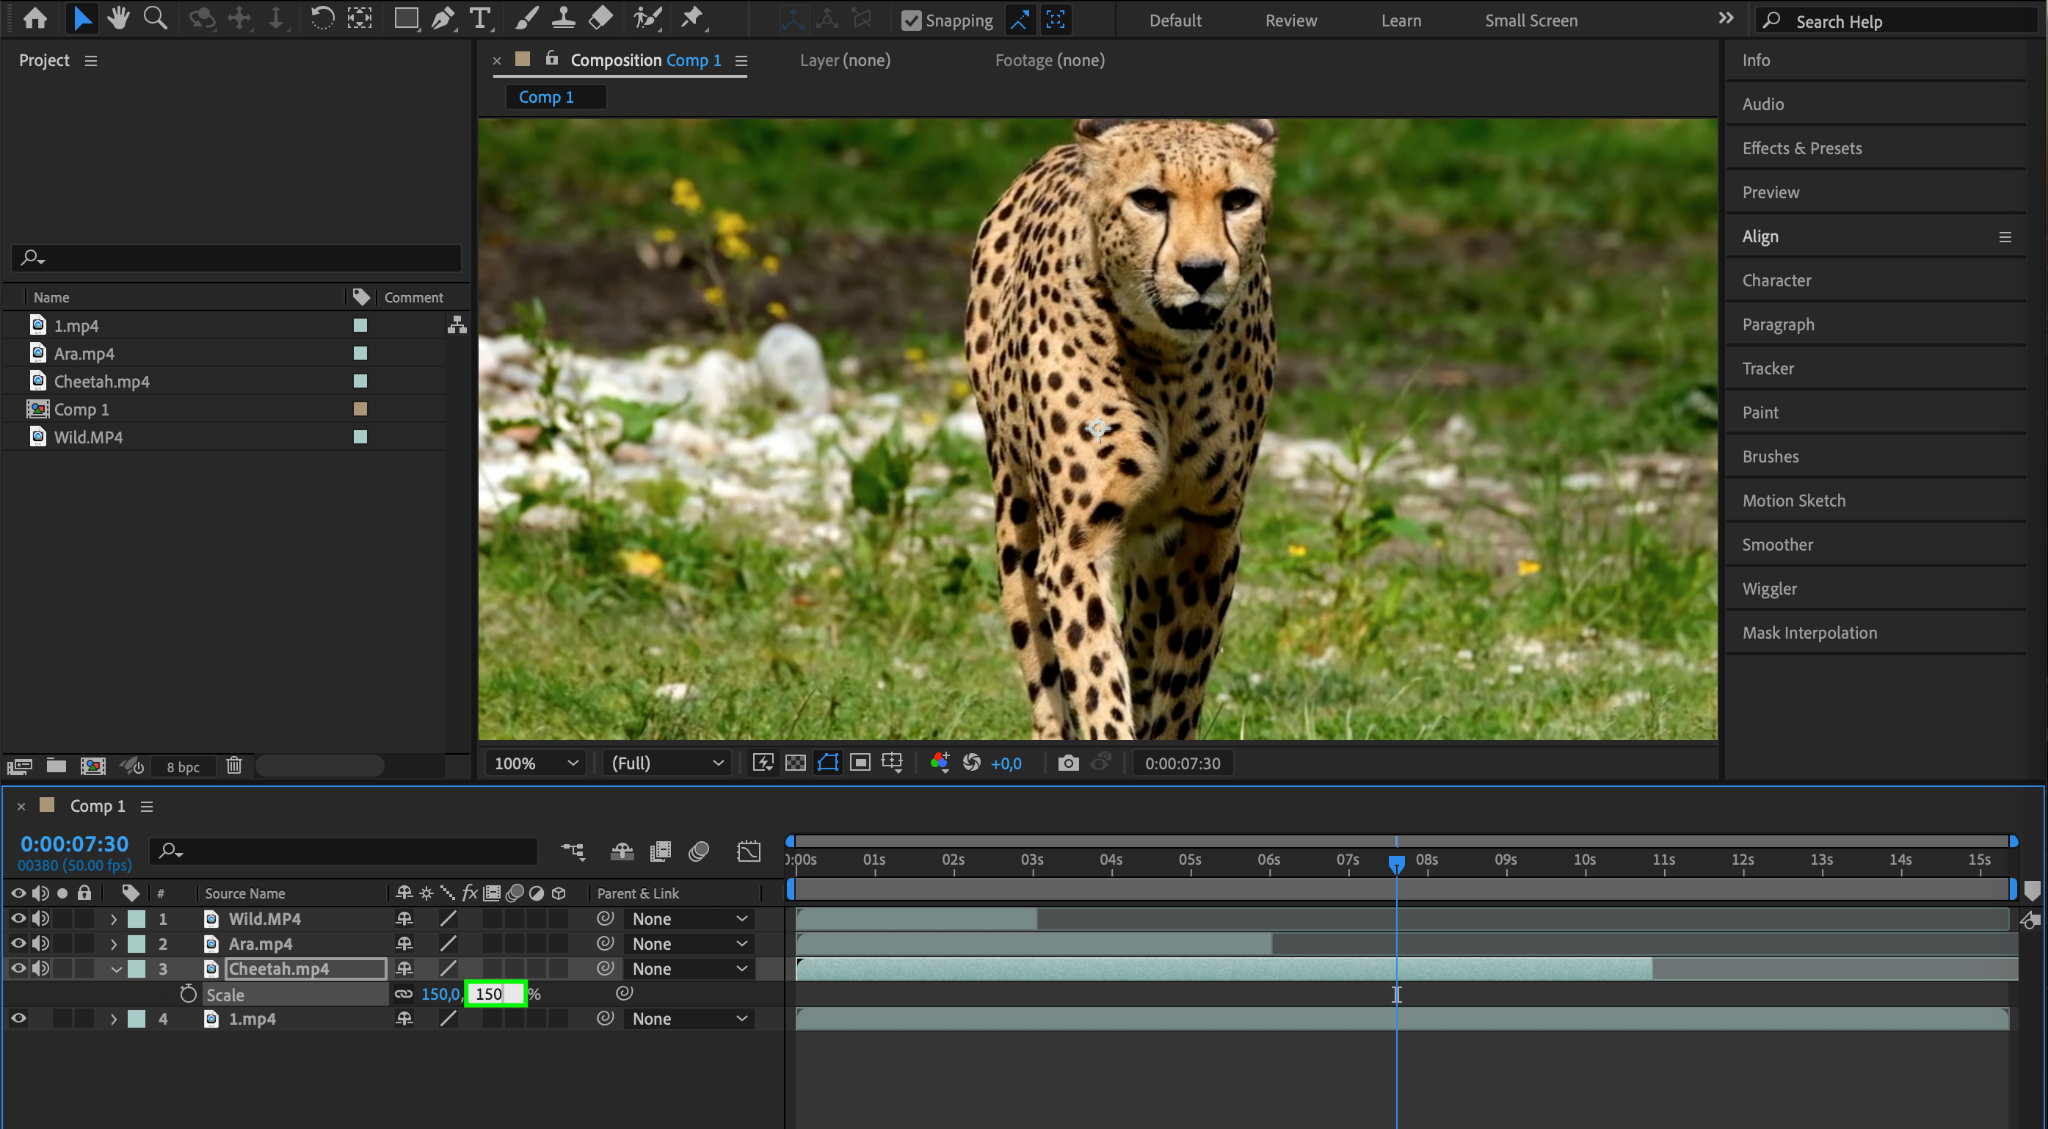Select the Hand tool
Viewport: 2048px width, 1129px height.
tap(119, 18)
